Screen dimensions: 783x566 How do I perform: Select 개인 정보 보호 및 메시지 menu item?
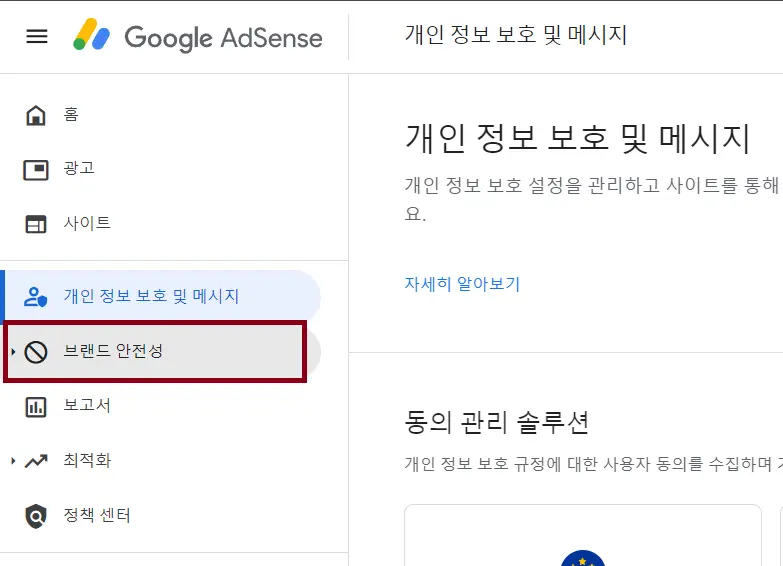click(160, 297)
